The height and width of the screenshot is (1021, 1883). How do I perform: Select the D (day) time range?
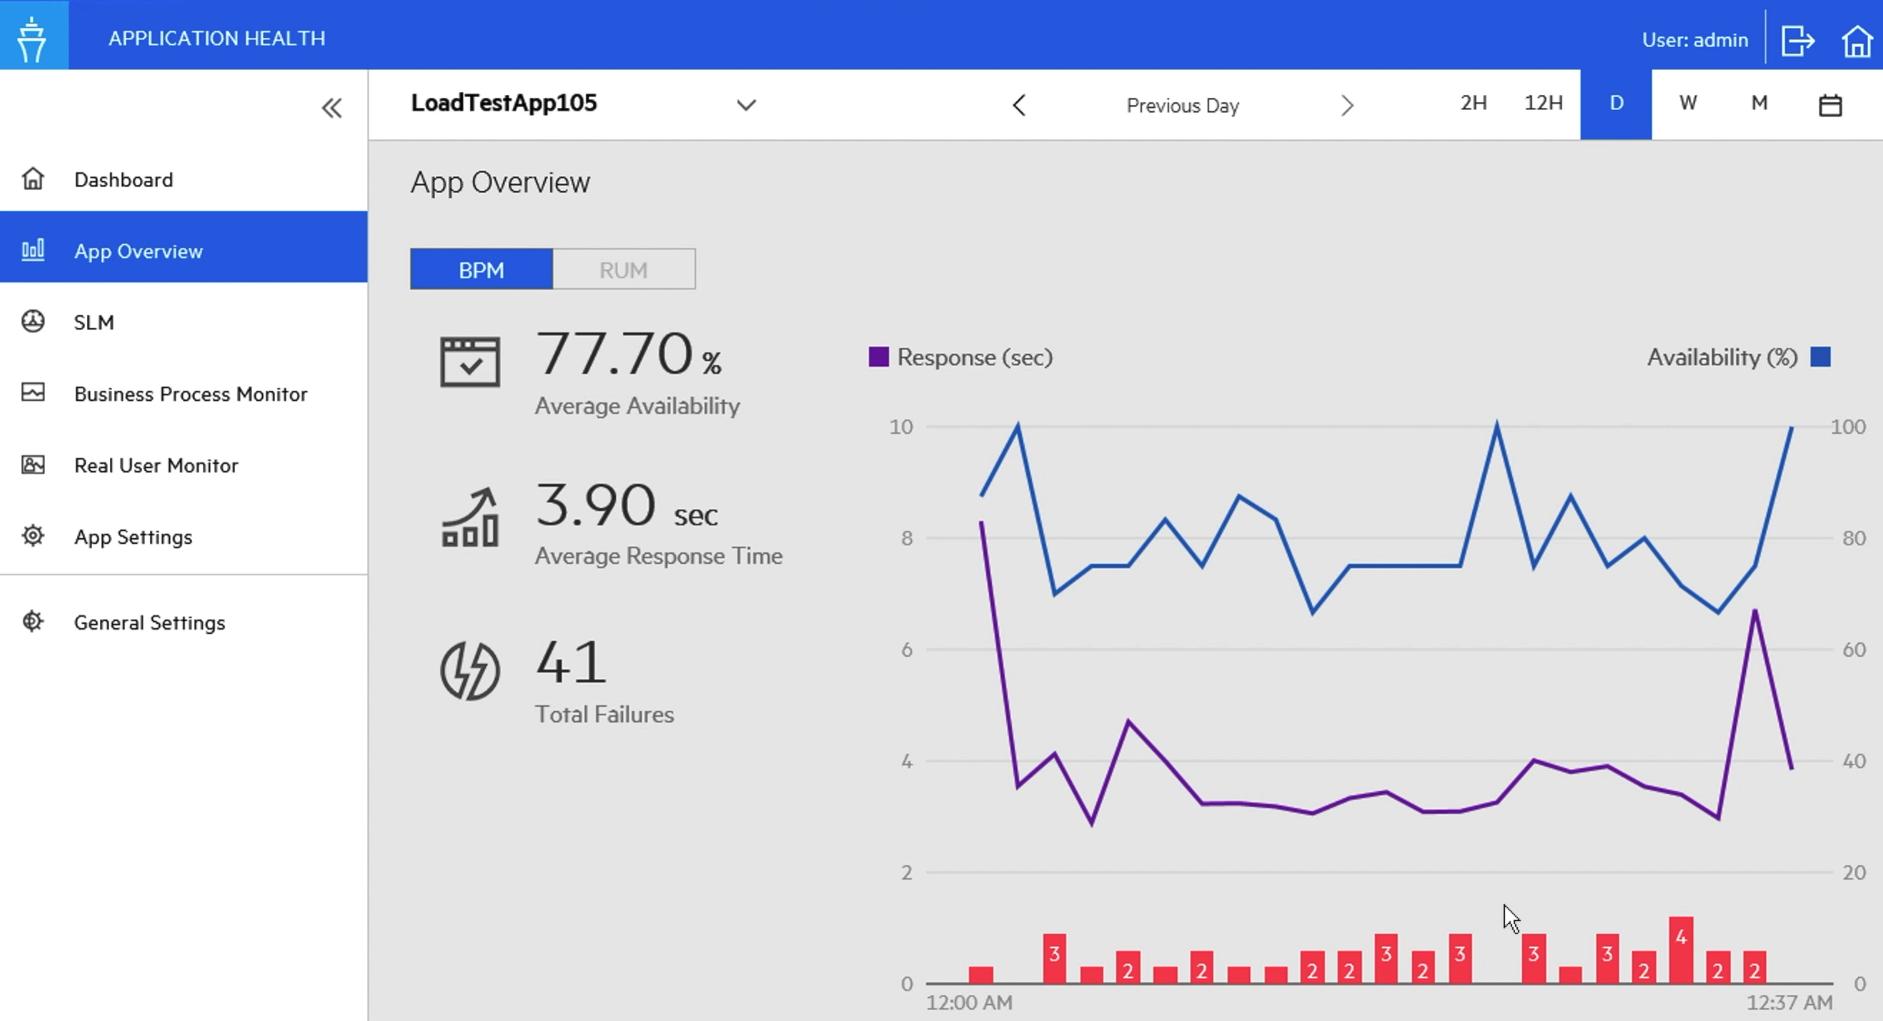[x=1615, y=104]
